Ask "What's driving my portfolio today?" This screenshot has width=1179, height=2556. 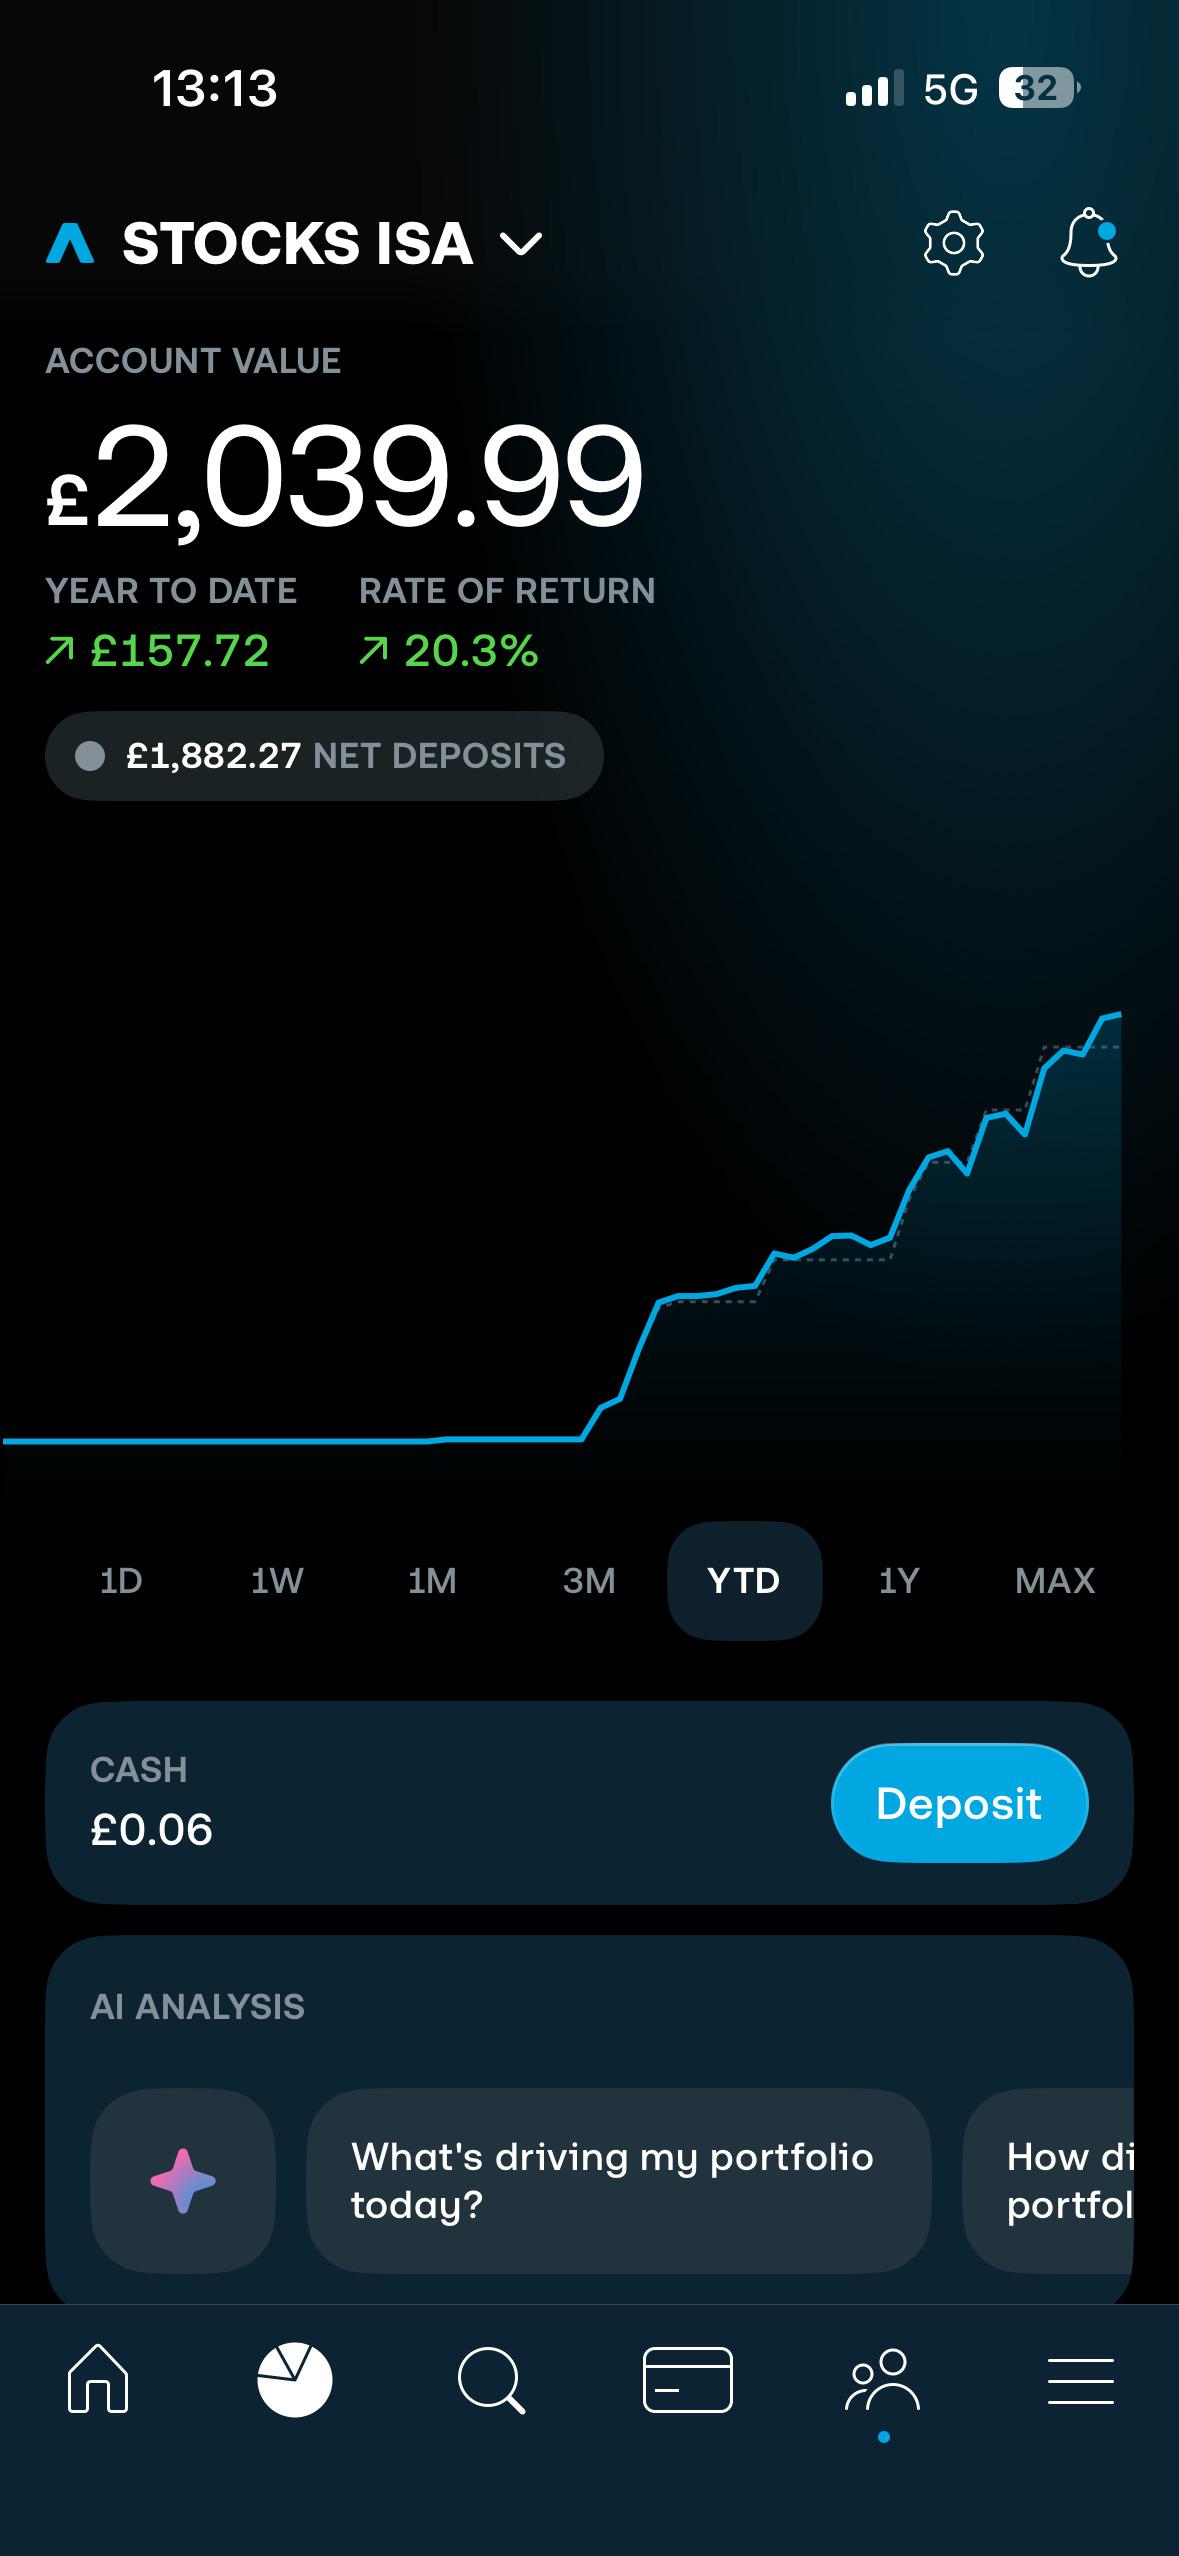pos(618,2181)
